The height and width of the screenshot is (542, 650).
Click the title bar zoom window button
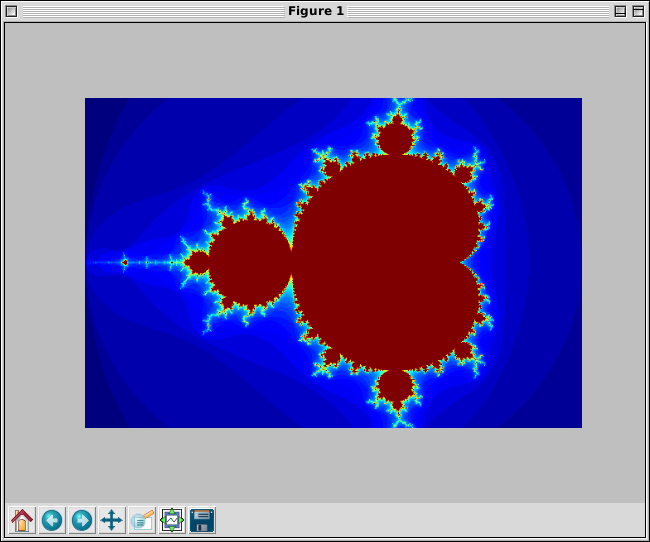click(638, 11)
